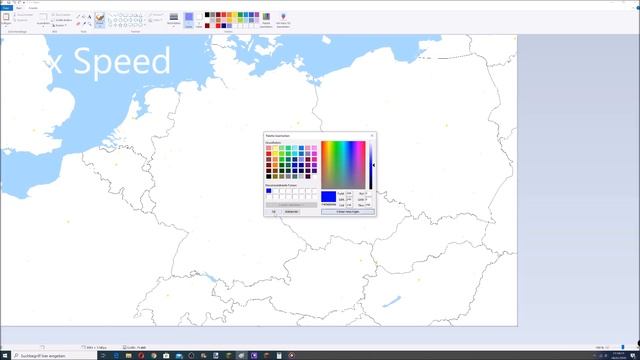This screenshot has height=360, width=640.
Task: Click the Rot (red) value field
Action: (369, 193)
